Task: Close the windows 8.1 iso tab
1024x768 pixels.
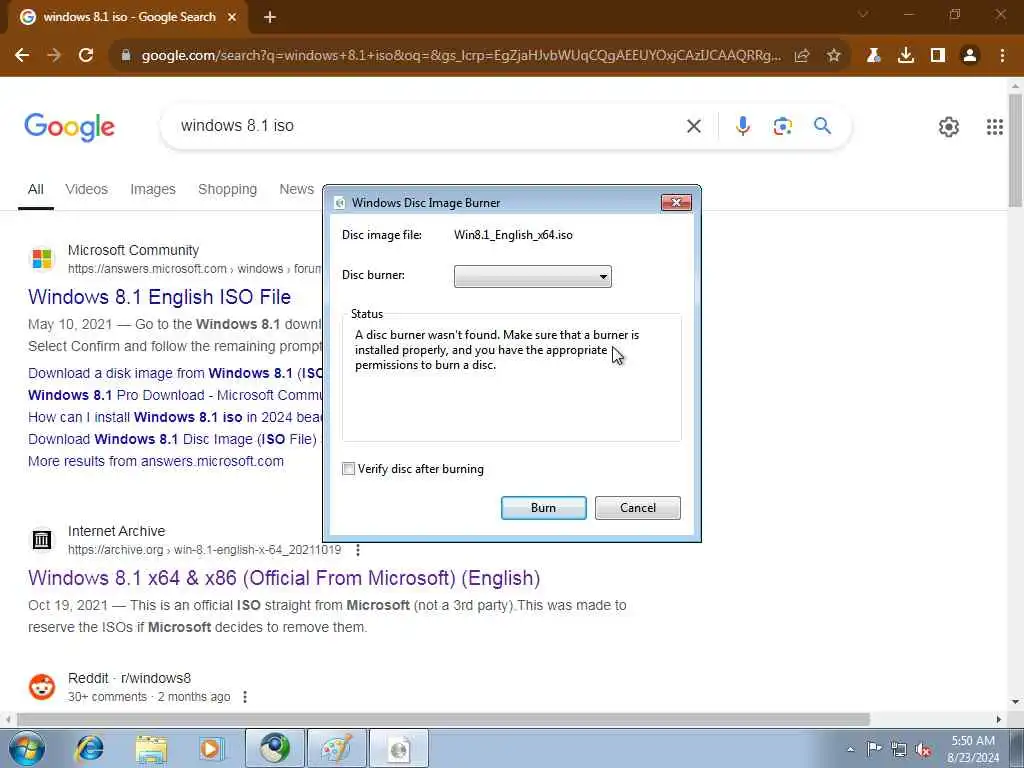Action: tap(232, 17)
